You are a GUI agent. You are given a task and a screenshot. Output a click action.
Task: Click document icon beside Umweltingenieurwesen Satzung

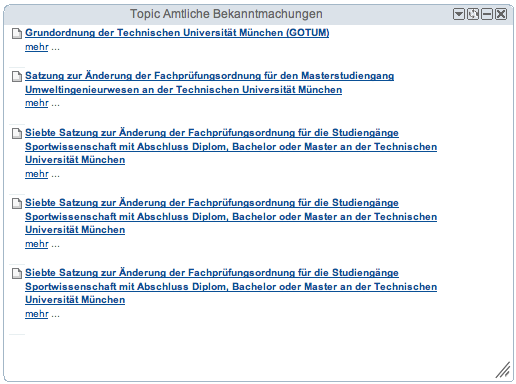tap(17, 76)
